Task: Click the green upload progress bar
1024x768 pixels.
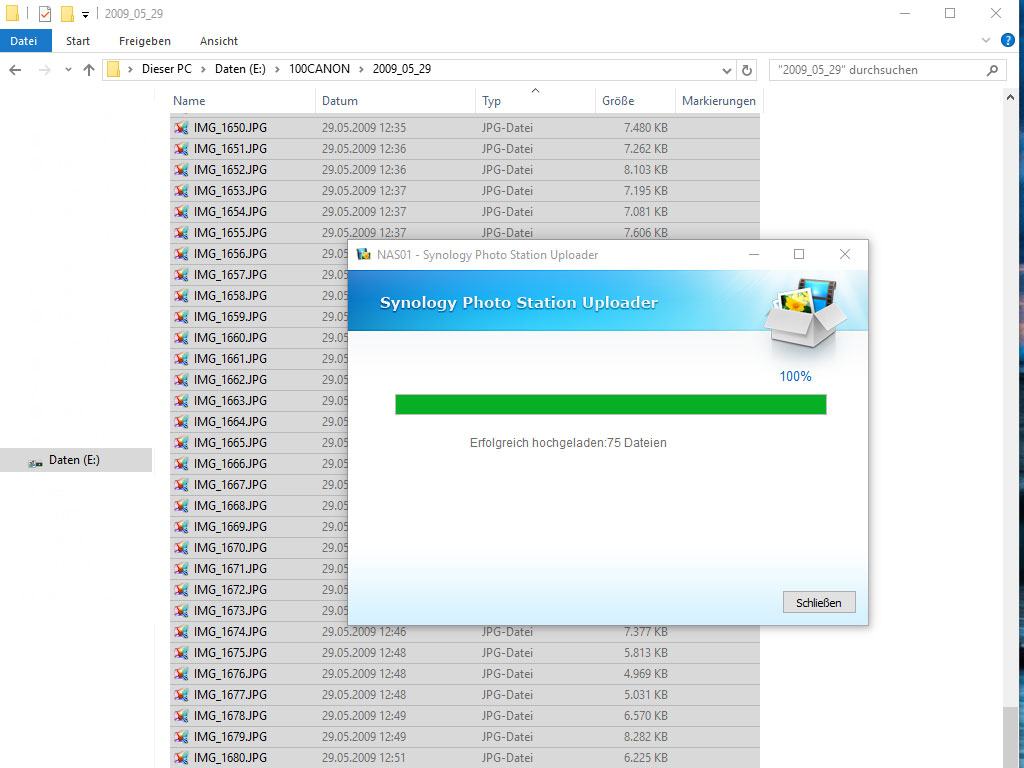Action: [x=611, y=404]
